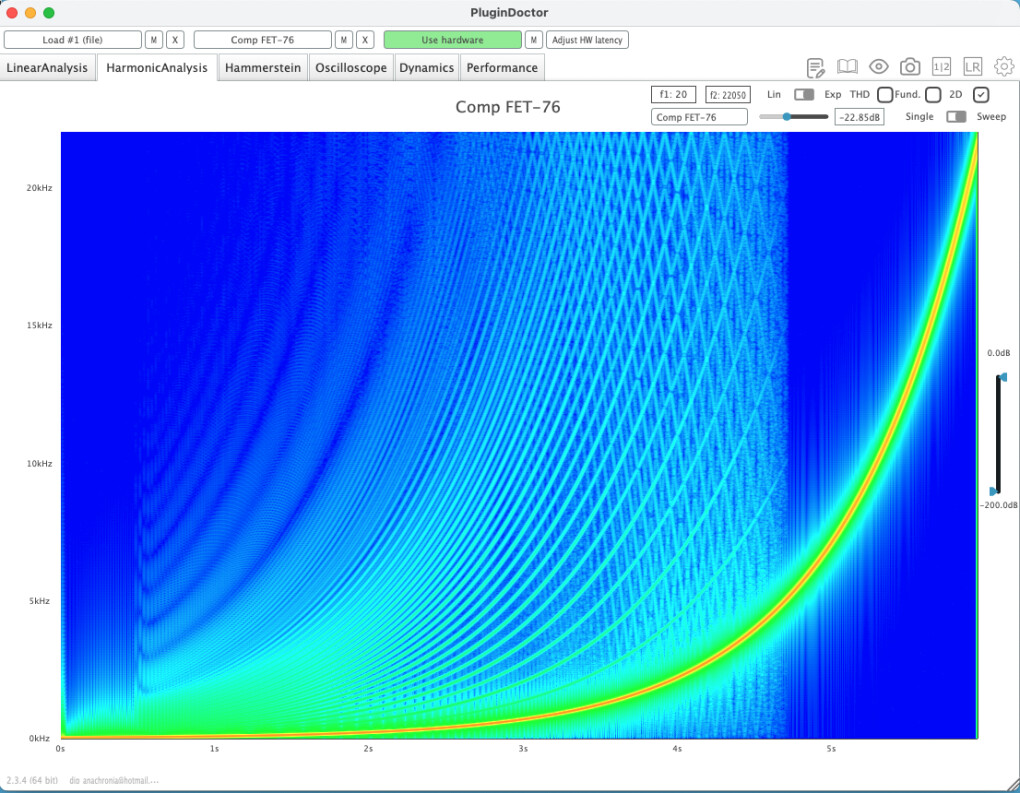Screen dimensions: 1020x793
Task: Click the Use hardware button
Action: (452, 40)
